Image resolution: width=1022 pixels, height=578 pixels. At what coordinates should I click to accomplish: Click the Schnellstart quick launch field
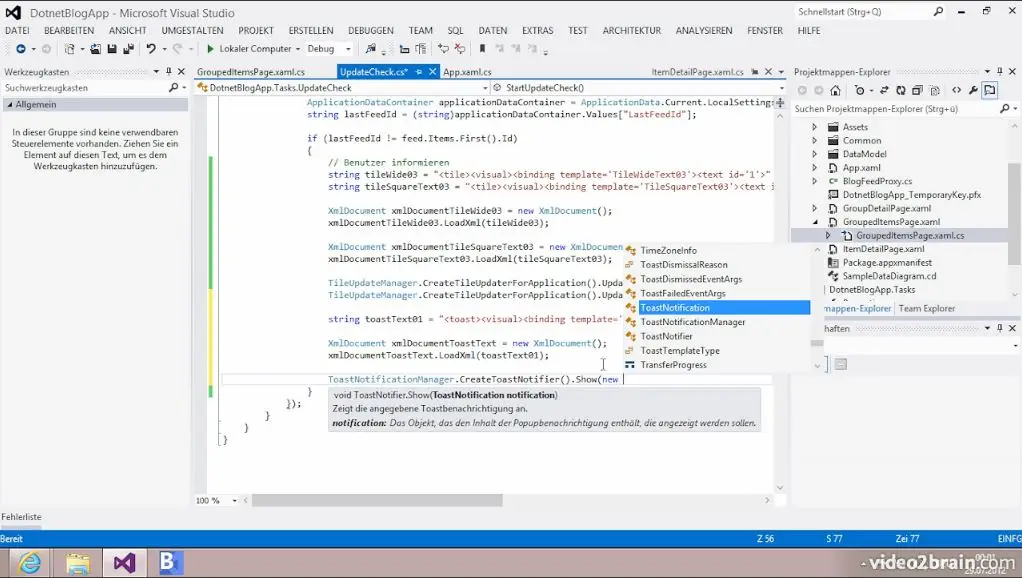pyautogui.click(x=864, y=12)
